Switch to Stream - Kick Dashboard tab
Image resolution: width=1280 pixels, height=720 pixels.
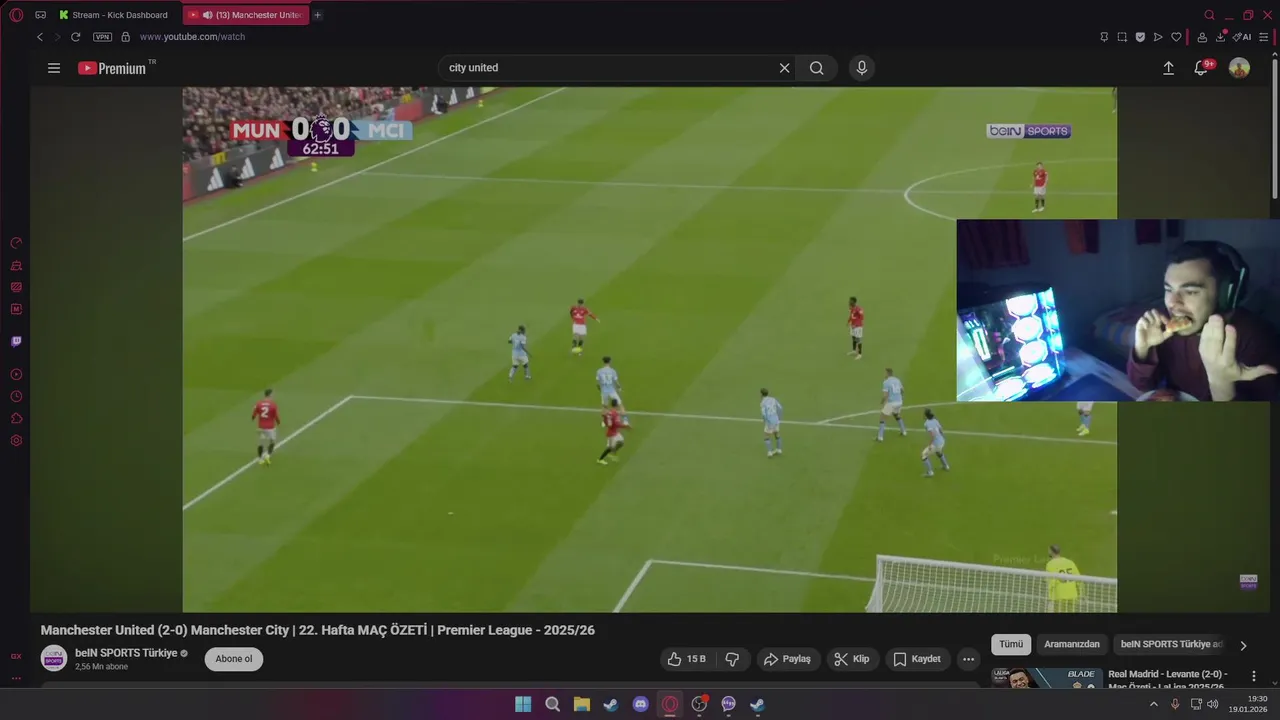113,15
